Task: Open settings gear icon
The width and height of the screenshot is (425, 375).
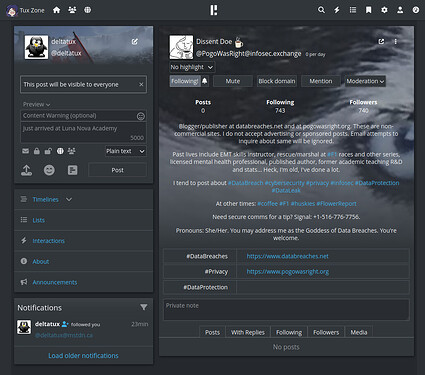Action: pyautogui.click(x=384, y=10)
